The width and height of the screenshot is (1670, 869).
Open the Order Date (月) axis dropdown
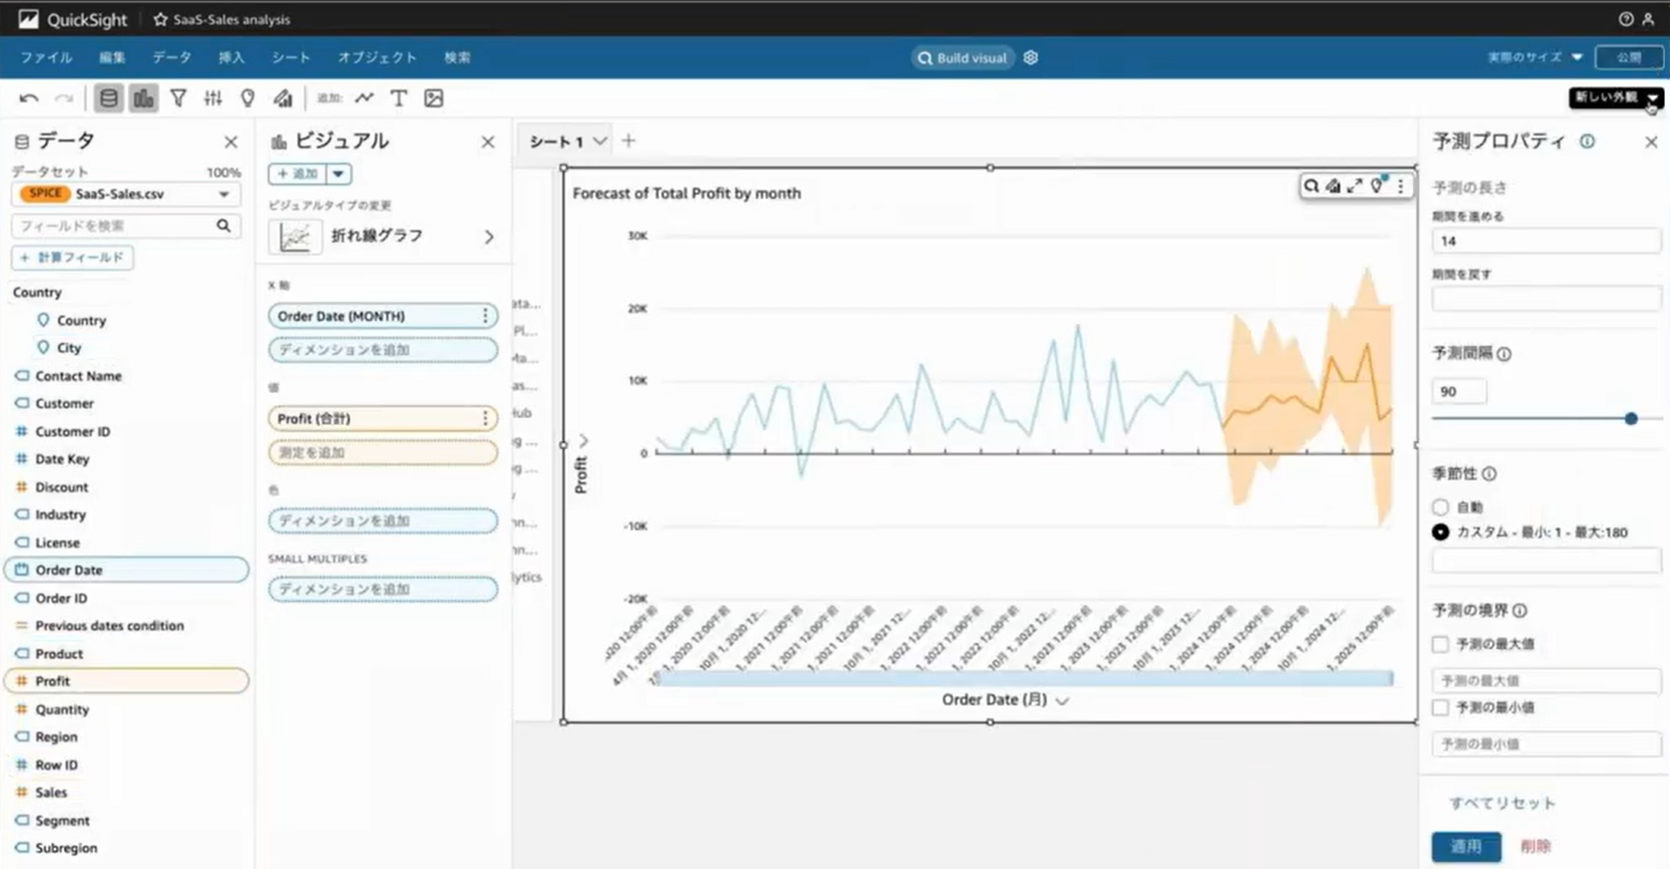click(1062, 700)
